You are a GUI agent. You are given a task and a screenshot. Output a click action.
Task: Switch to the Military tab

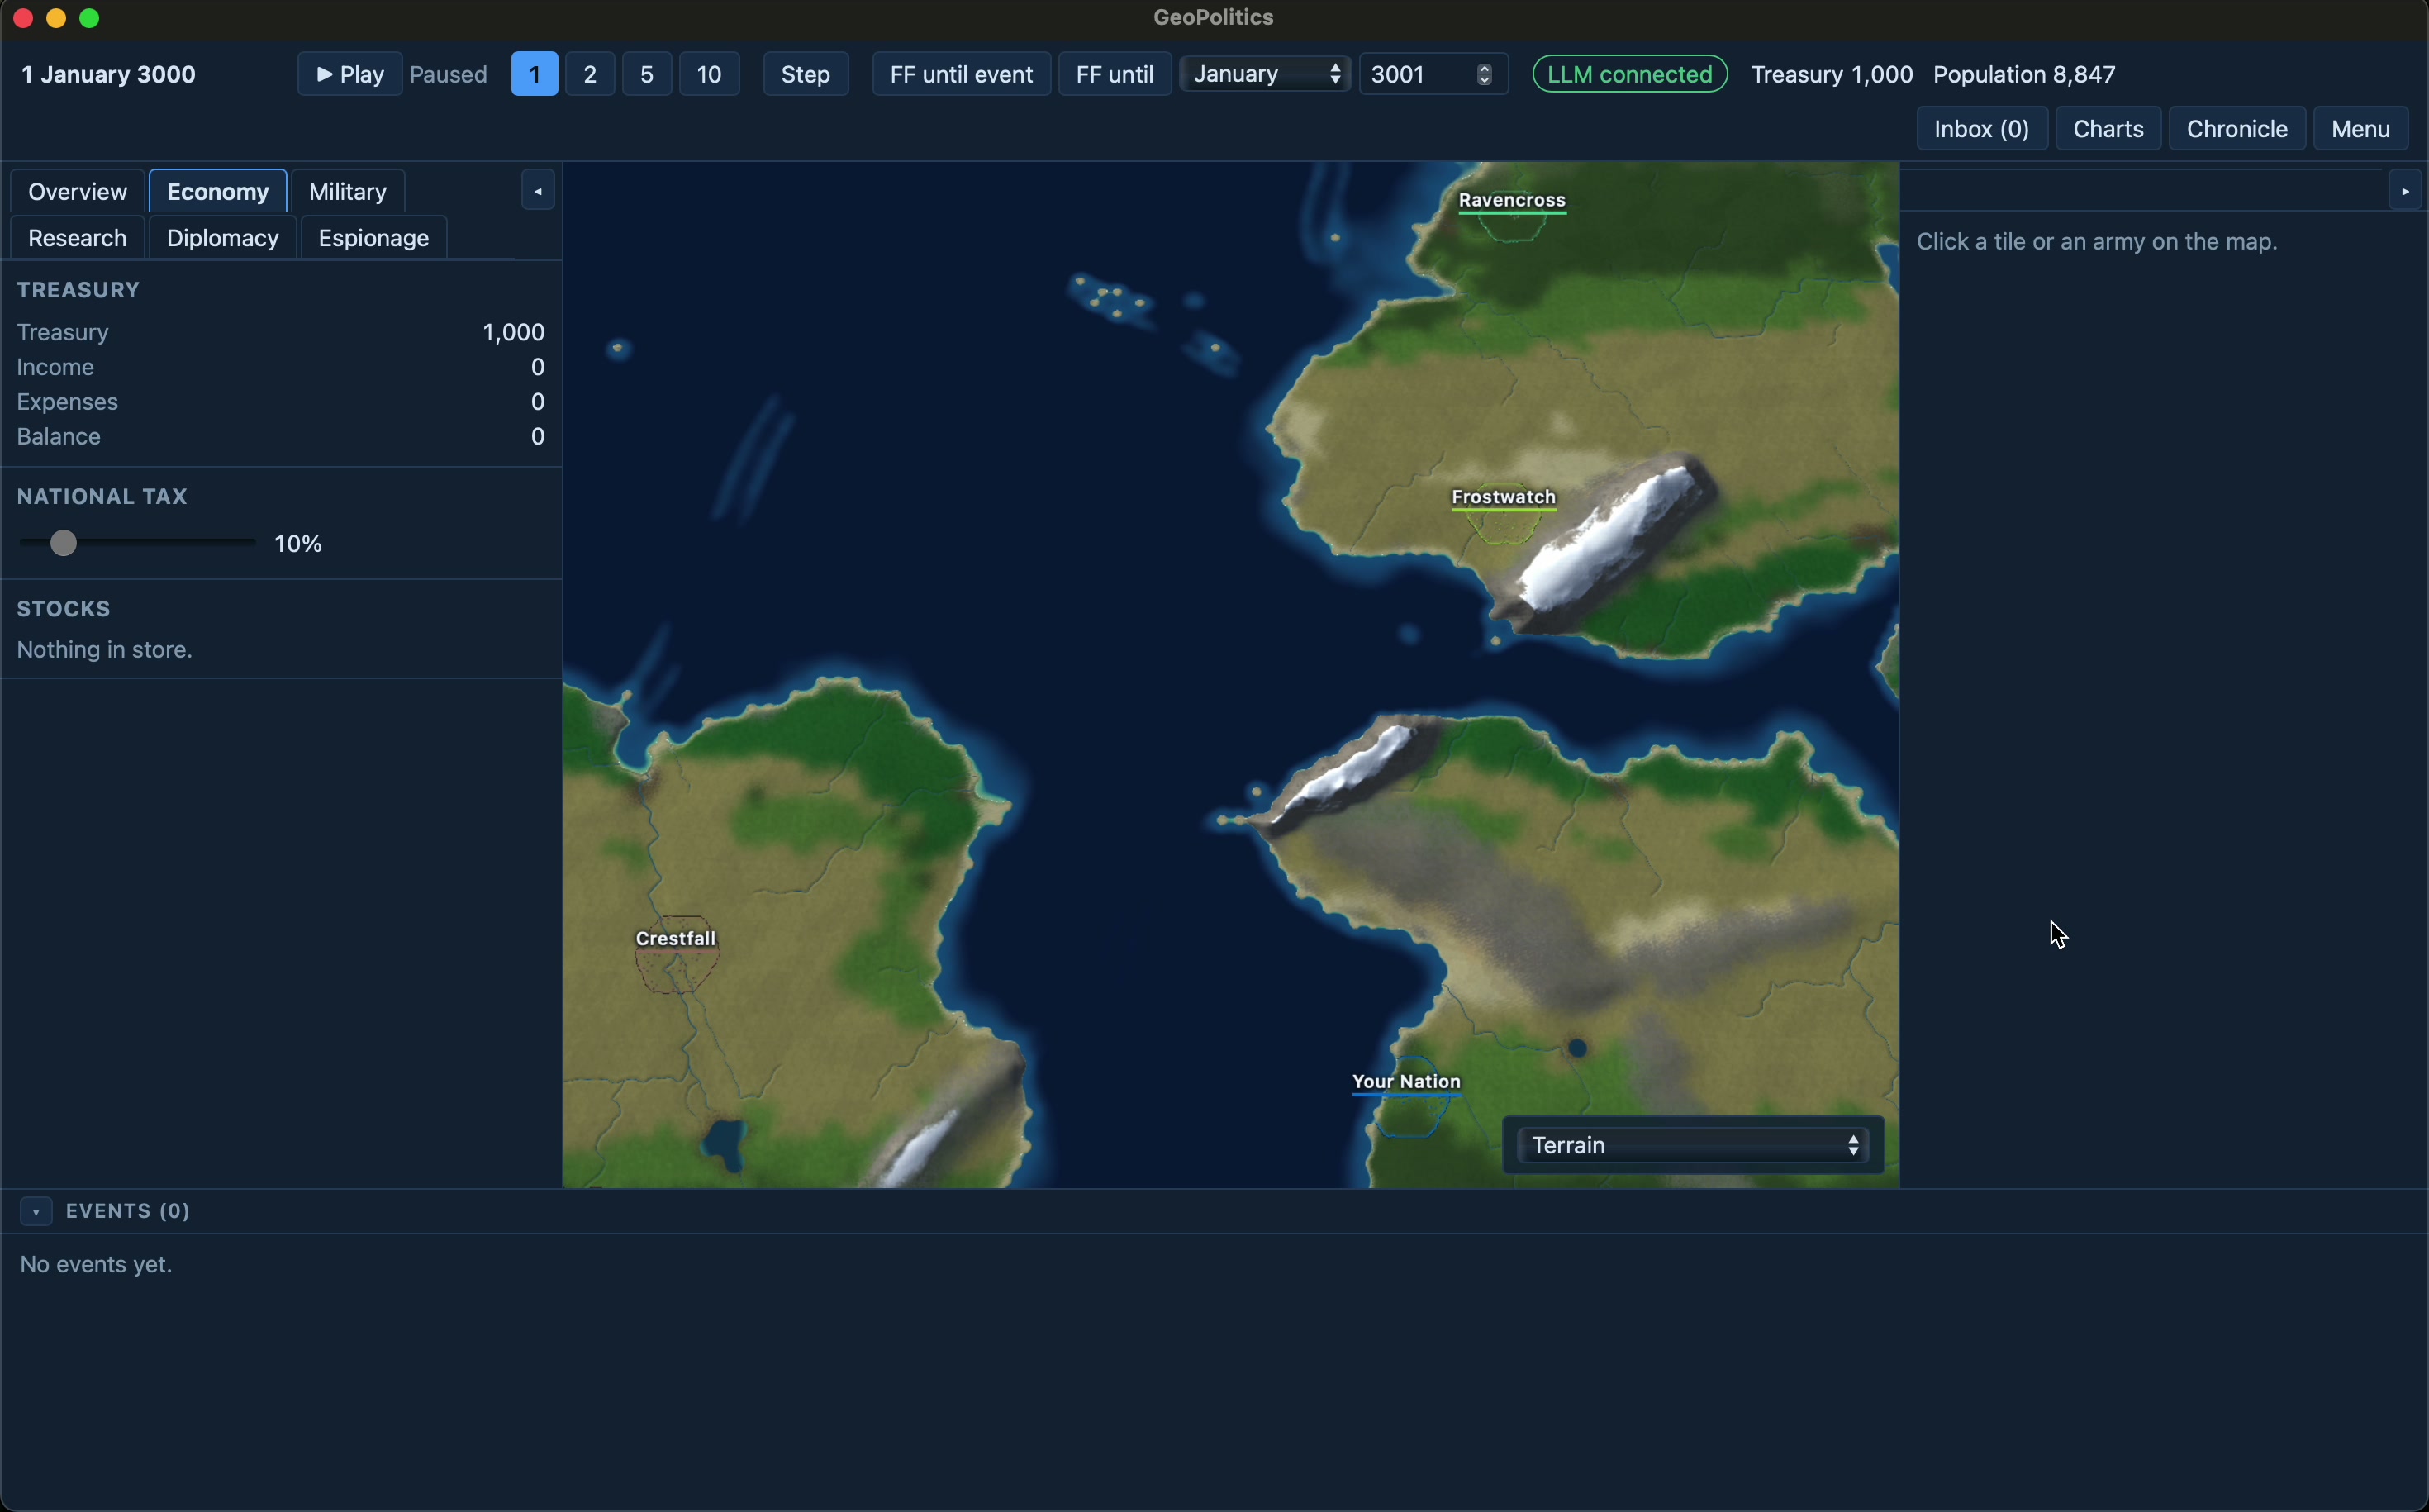click(x=348, y=191)
